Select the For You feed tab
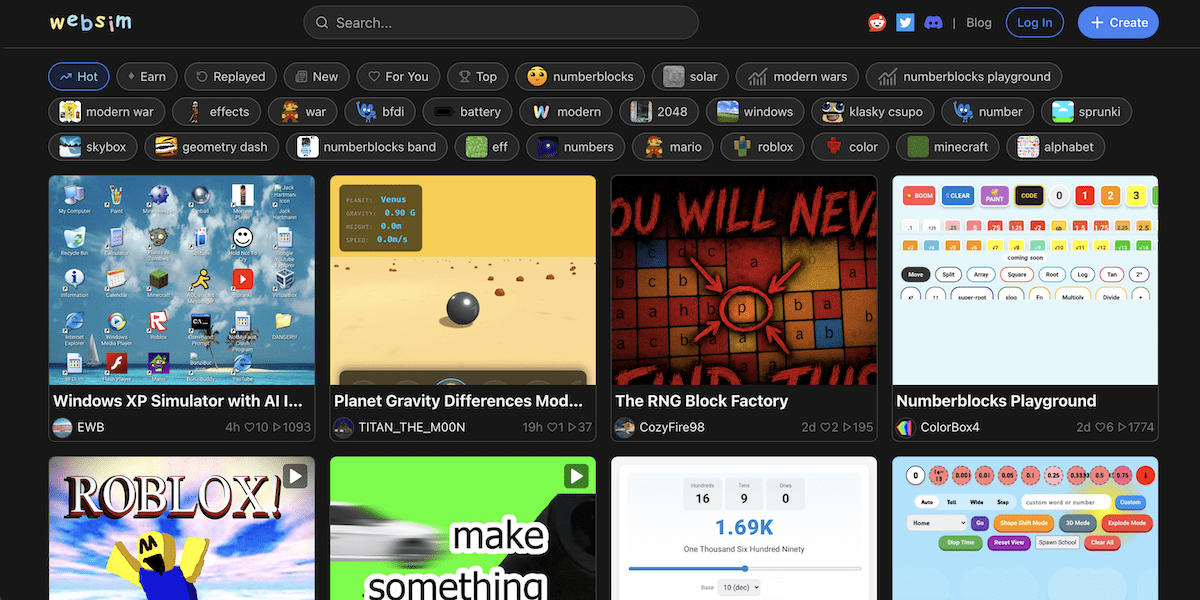This screenshot has height=600, width=1200. pos(398,76)
